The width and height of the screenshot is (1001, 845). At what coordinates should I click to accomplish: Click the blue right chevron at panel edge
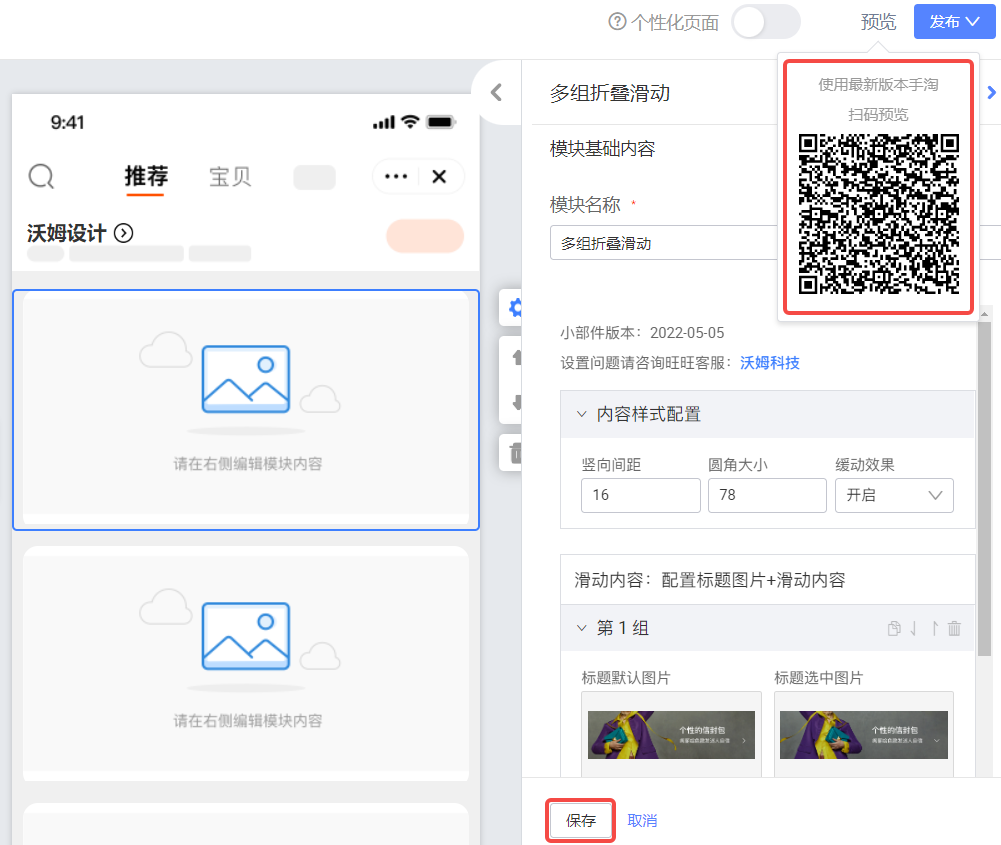991,93
